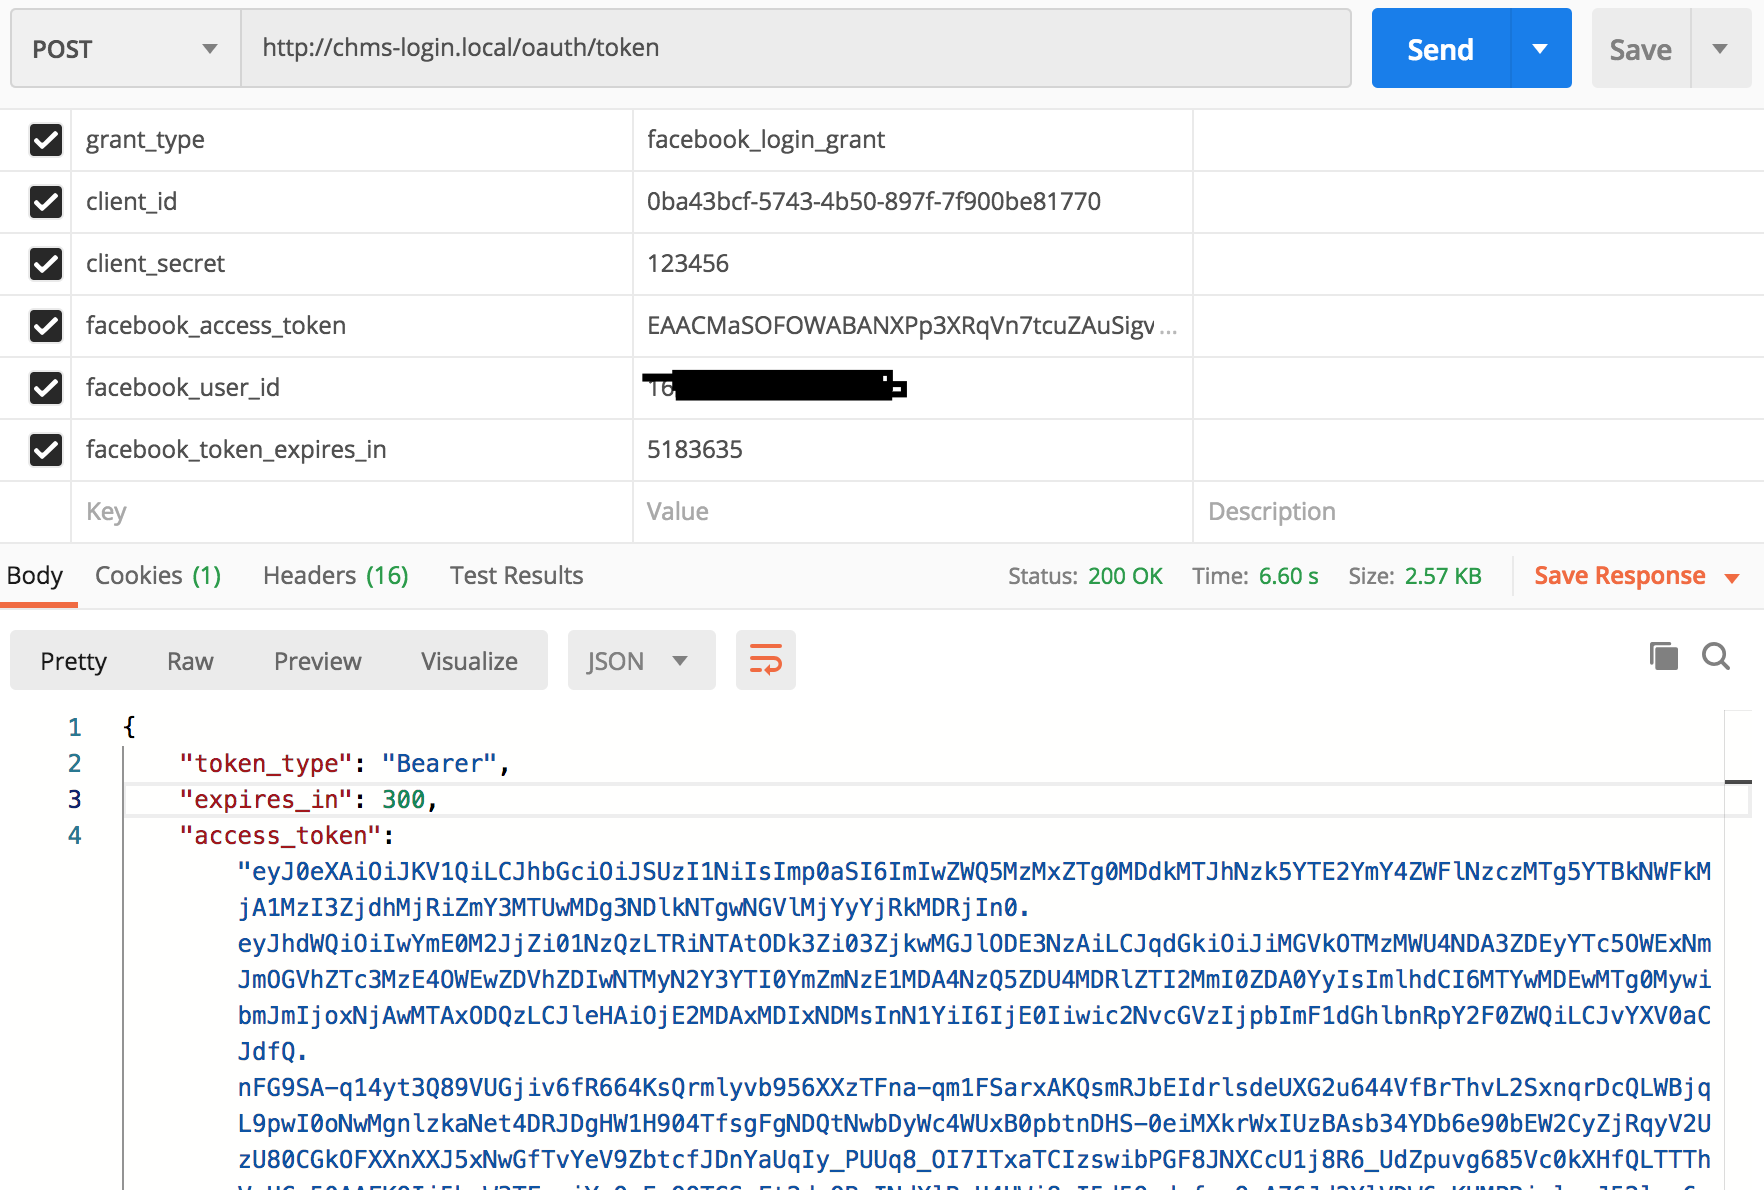Click the "Bearer" value in JSON response
Viewport: 1764px width, 1190px height.
[x=439, y=763]
